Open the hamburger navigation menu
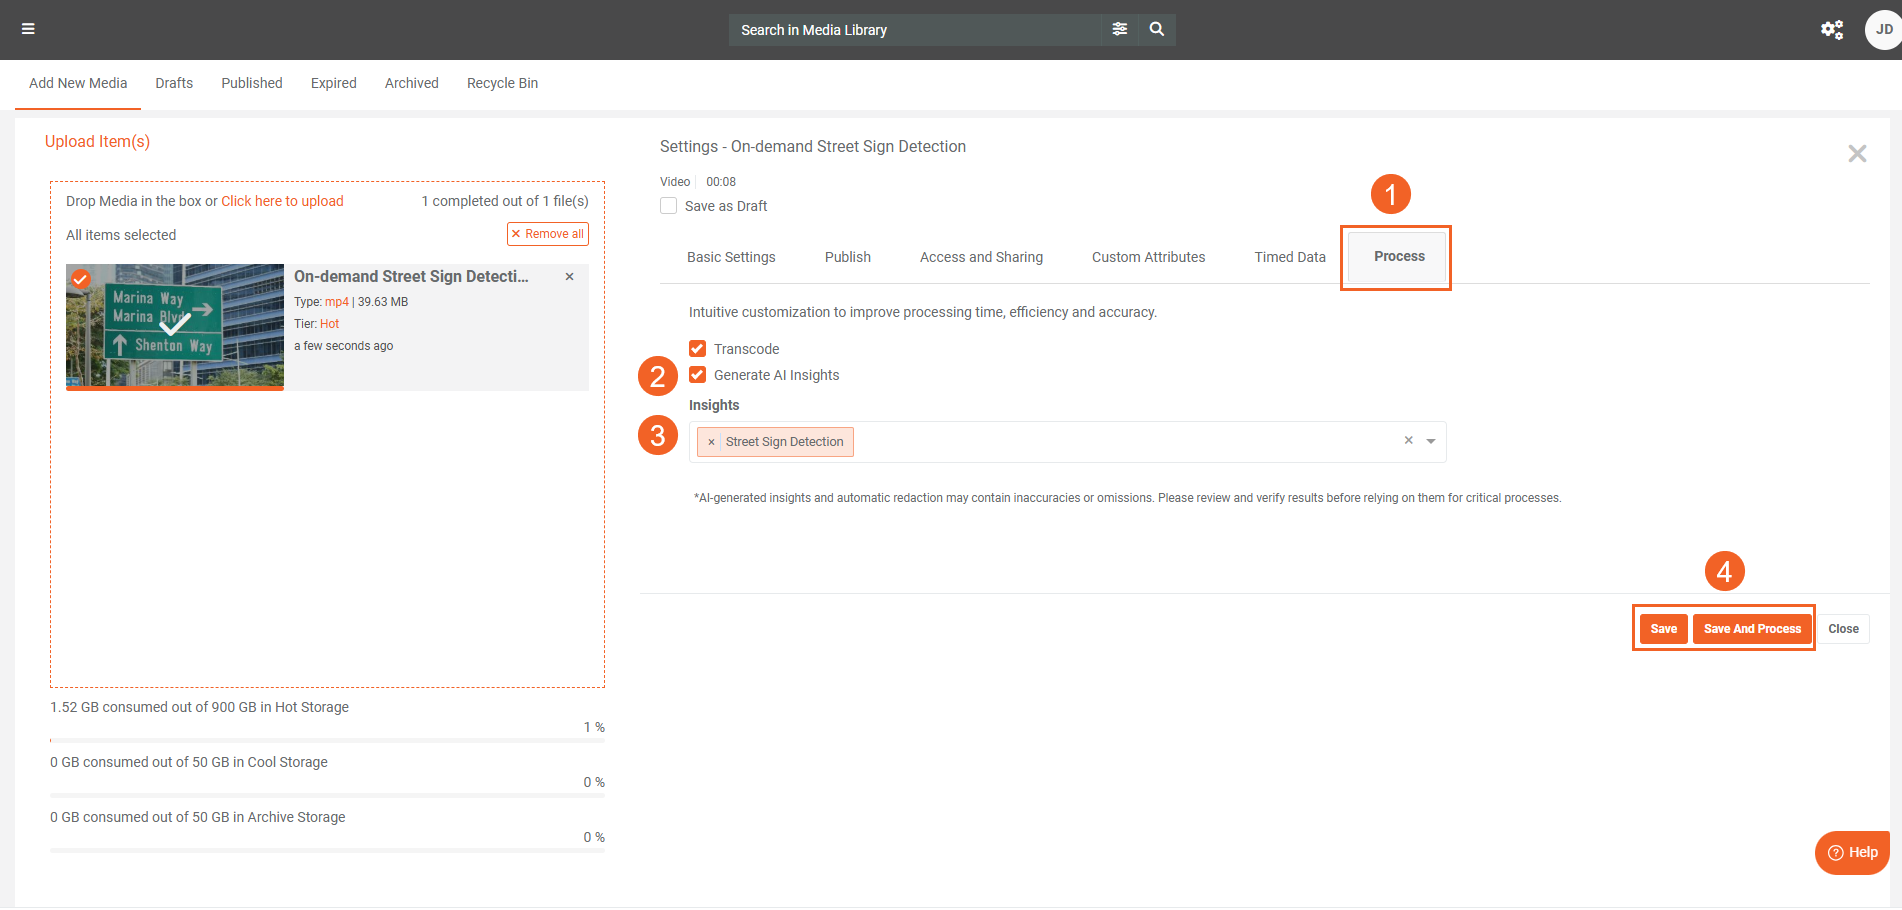This screenshot has height=910, width=1902. (28, 29)
